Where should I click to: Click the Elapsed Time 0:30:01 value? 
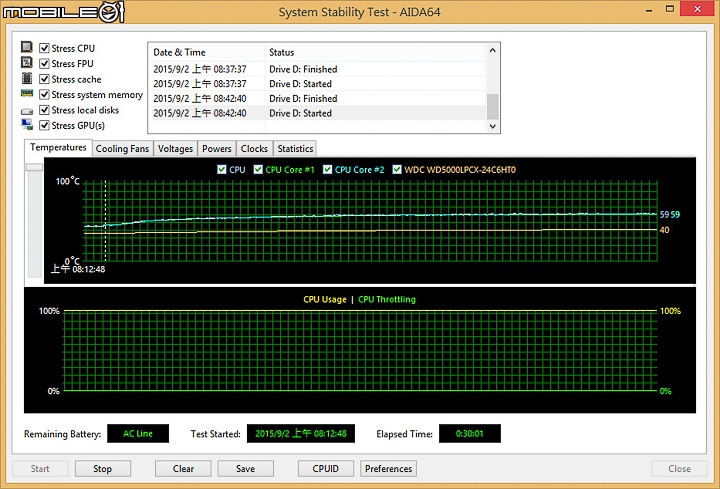click(x=470, y=433)
